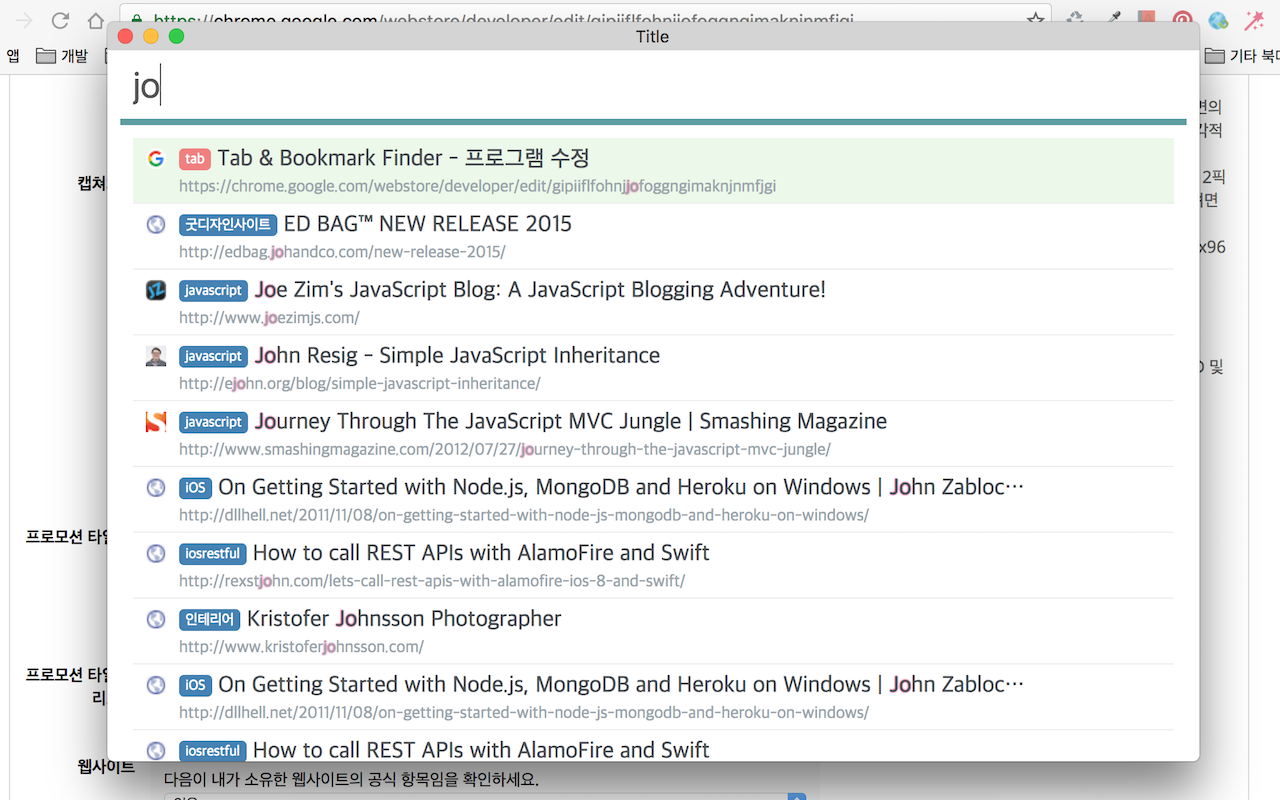The width and height of the screenshot is (1280, 800).
Task: Click the javascript badge on Joe Zim's row
Action: pos(213,291)
